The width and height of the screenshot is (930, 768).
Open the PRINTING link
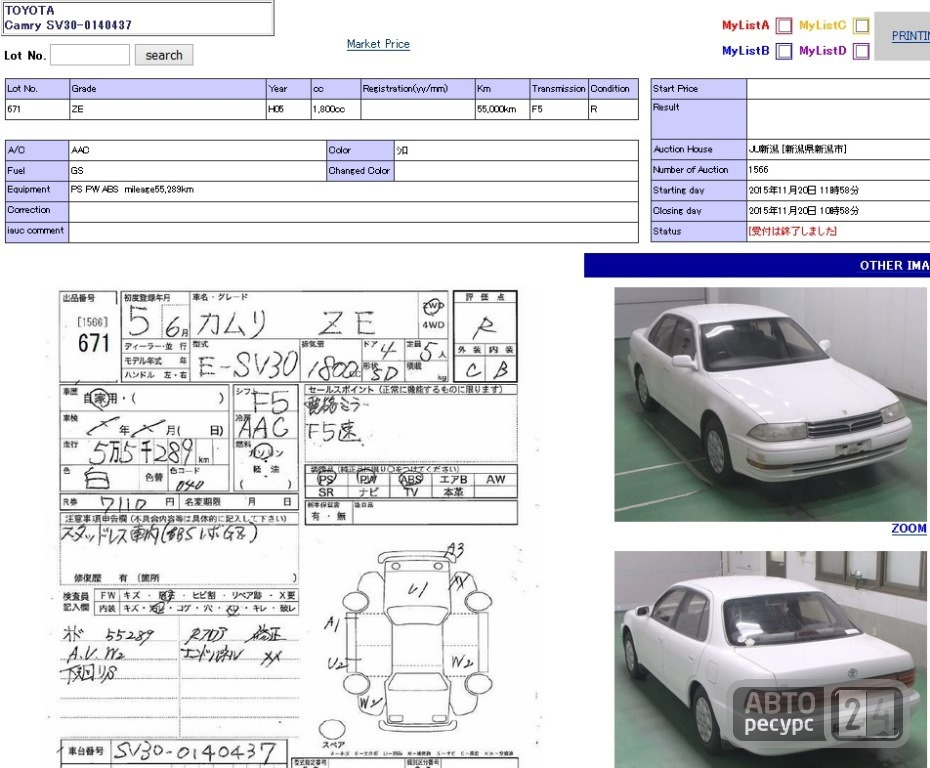pos(910,36)
